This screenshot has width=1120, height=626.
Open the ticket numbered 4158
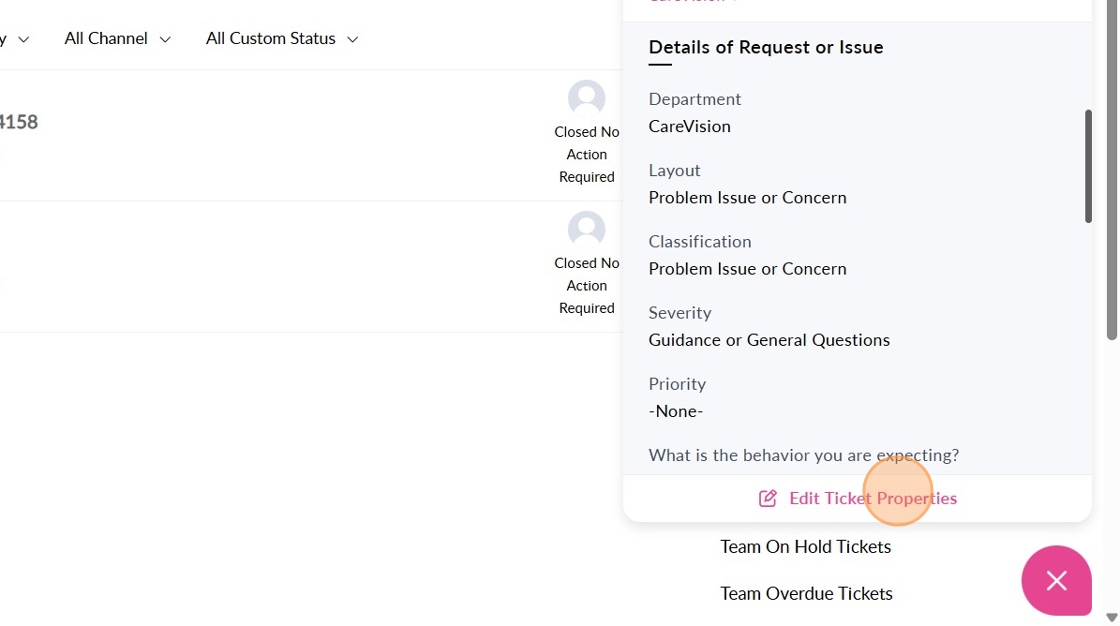[x=18, y=122]
